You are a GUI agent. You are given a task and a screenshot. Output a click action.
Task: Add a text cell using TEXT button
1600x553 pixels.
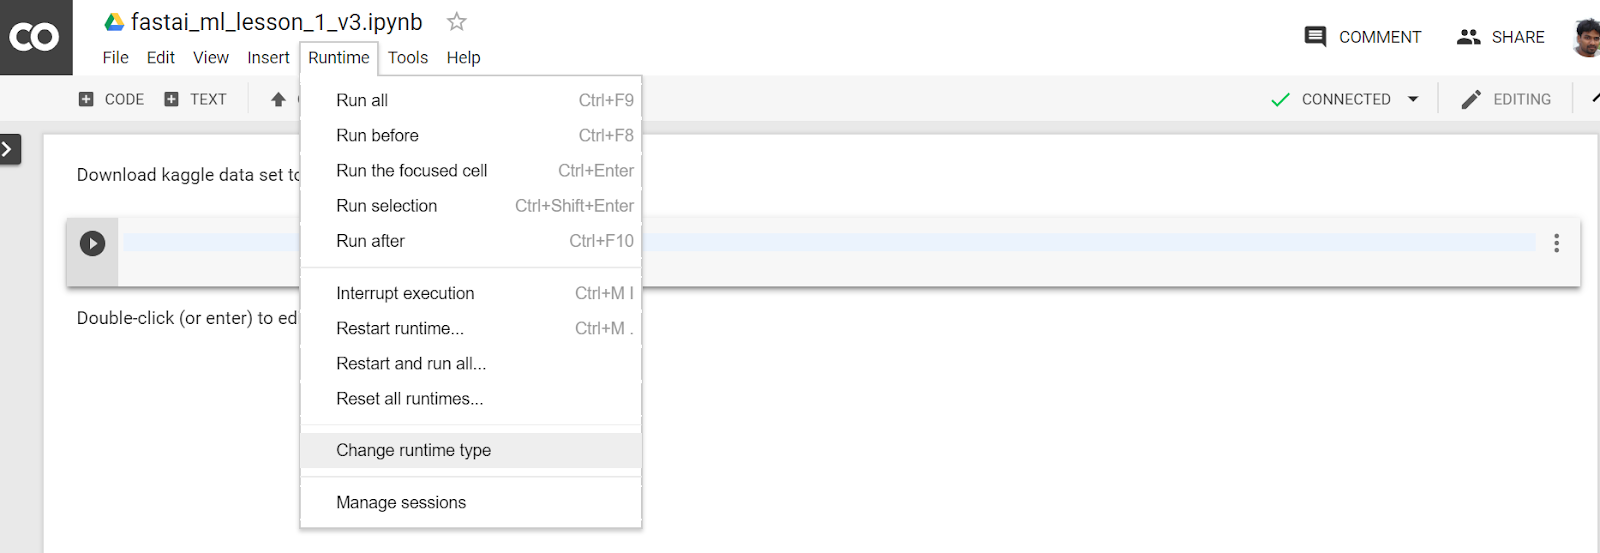click(x=195, y=99)
